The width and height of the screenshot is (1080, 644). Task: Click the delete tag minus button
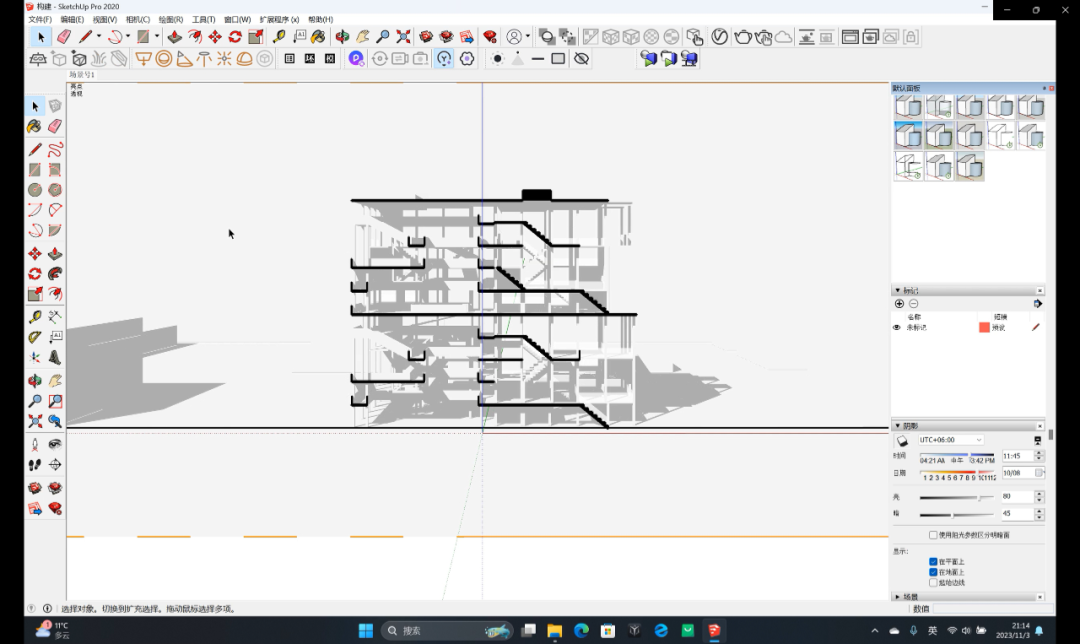point(913,304)
